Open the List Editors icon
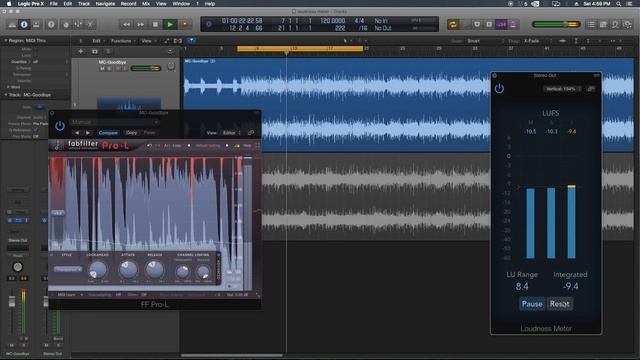 (591, 24)
